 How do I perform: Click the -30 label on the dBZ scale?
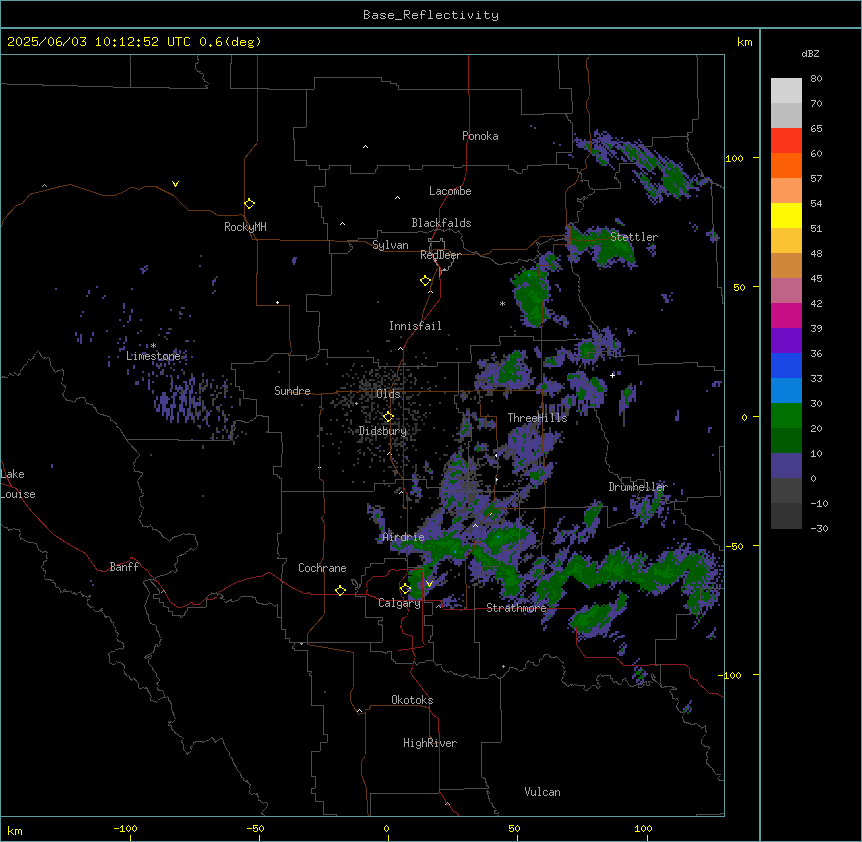[819, 528]
